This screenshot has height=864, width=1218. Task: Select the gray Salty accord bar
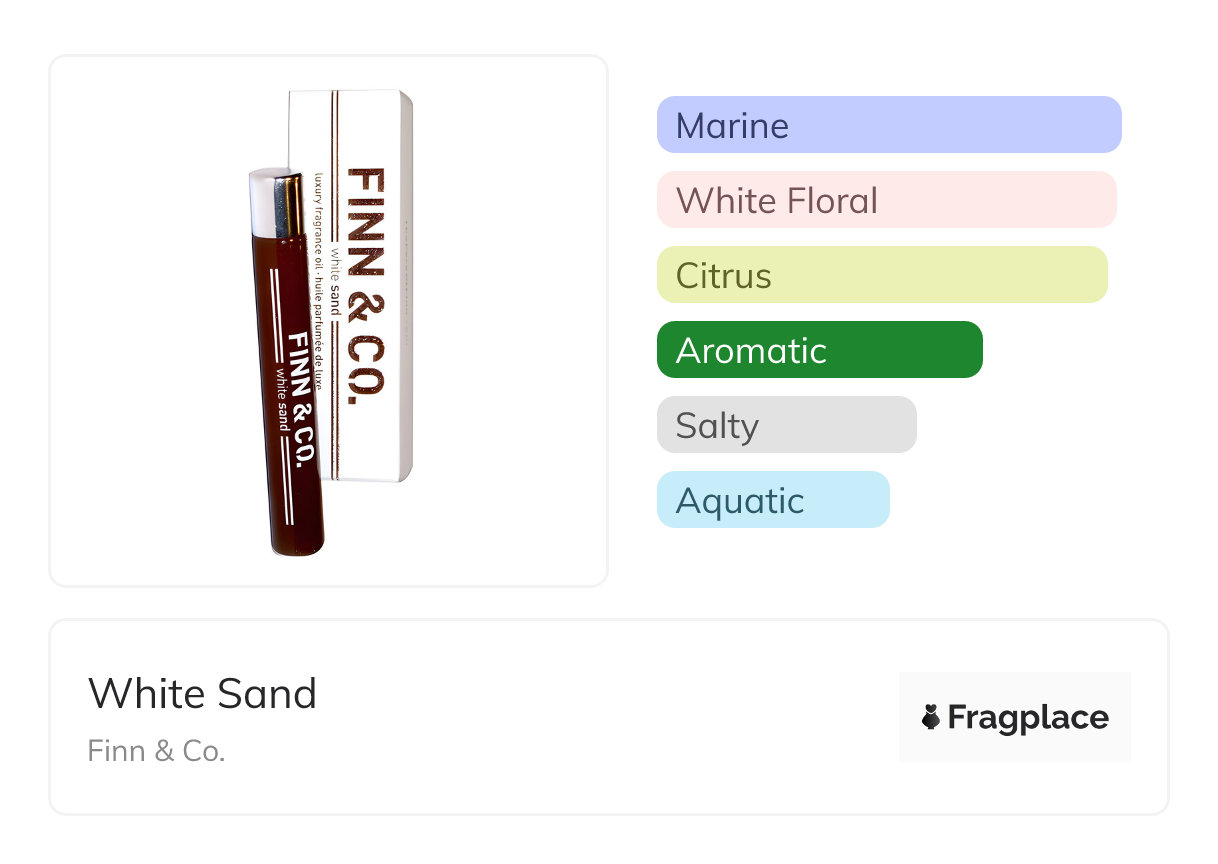coord(786,425)
